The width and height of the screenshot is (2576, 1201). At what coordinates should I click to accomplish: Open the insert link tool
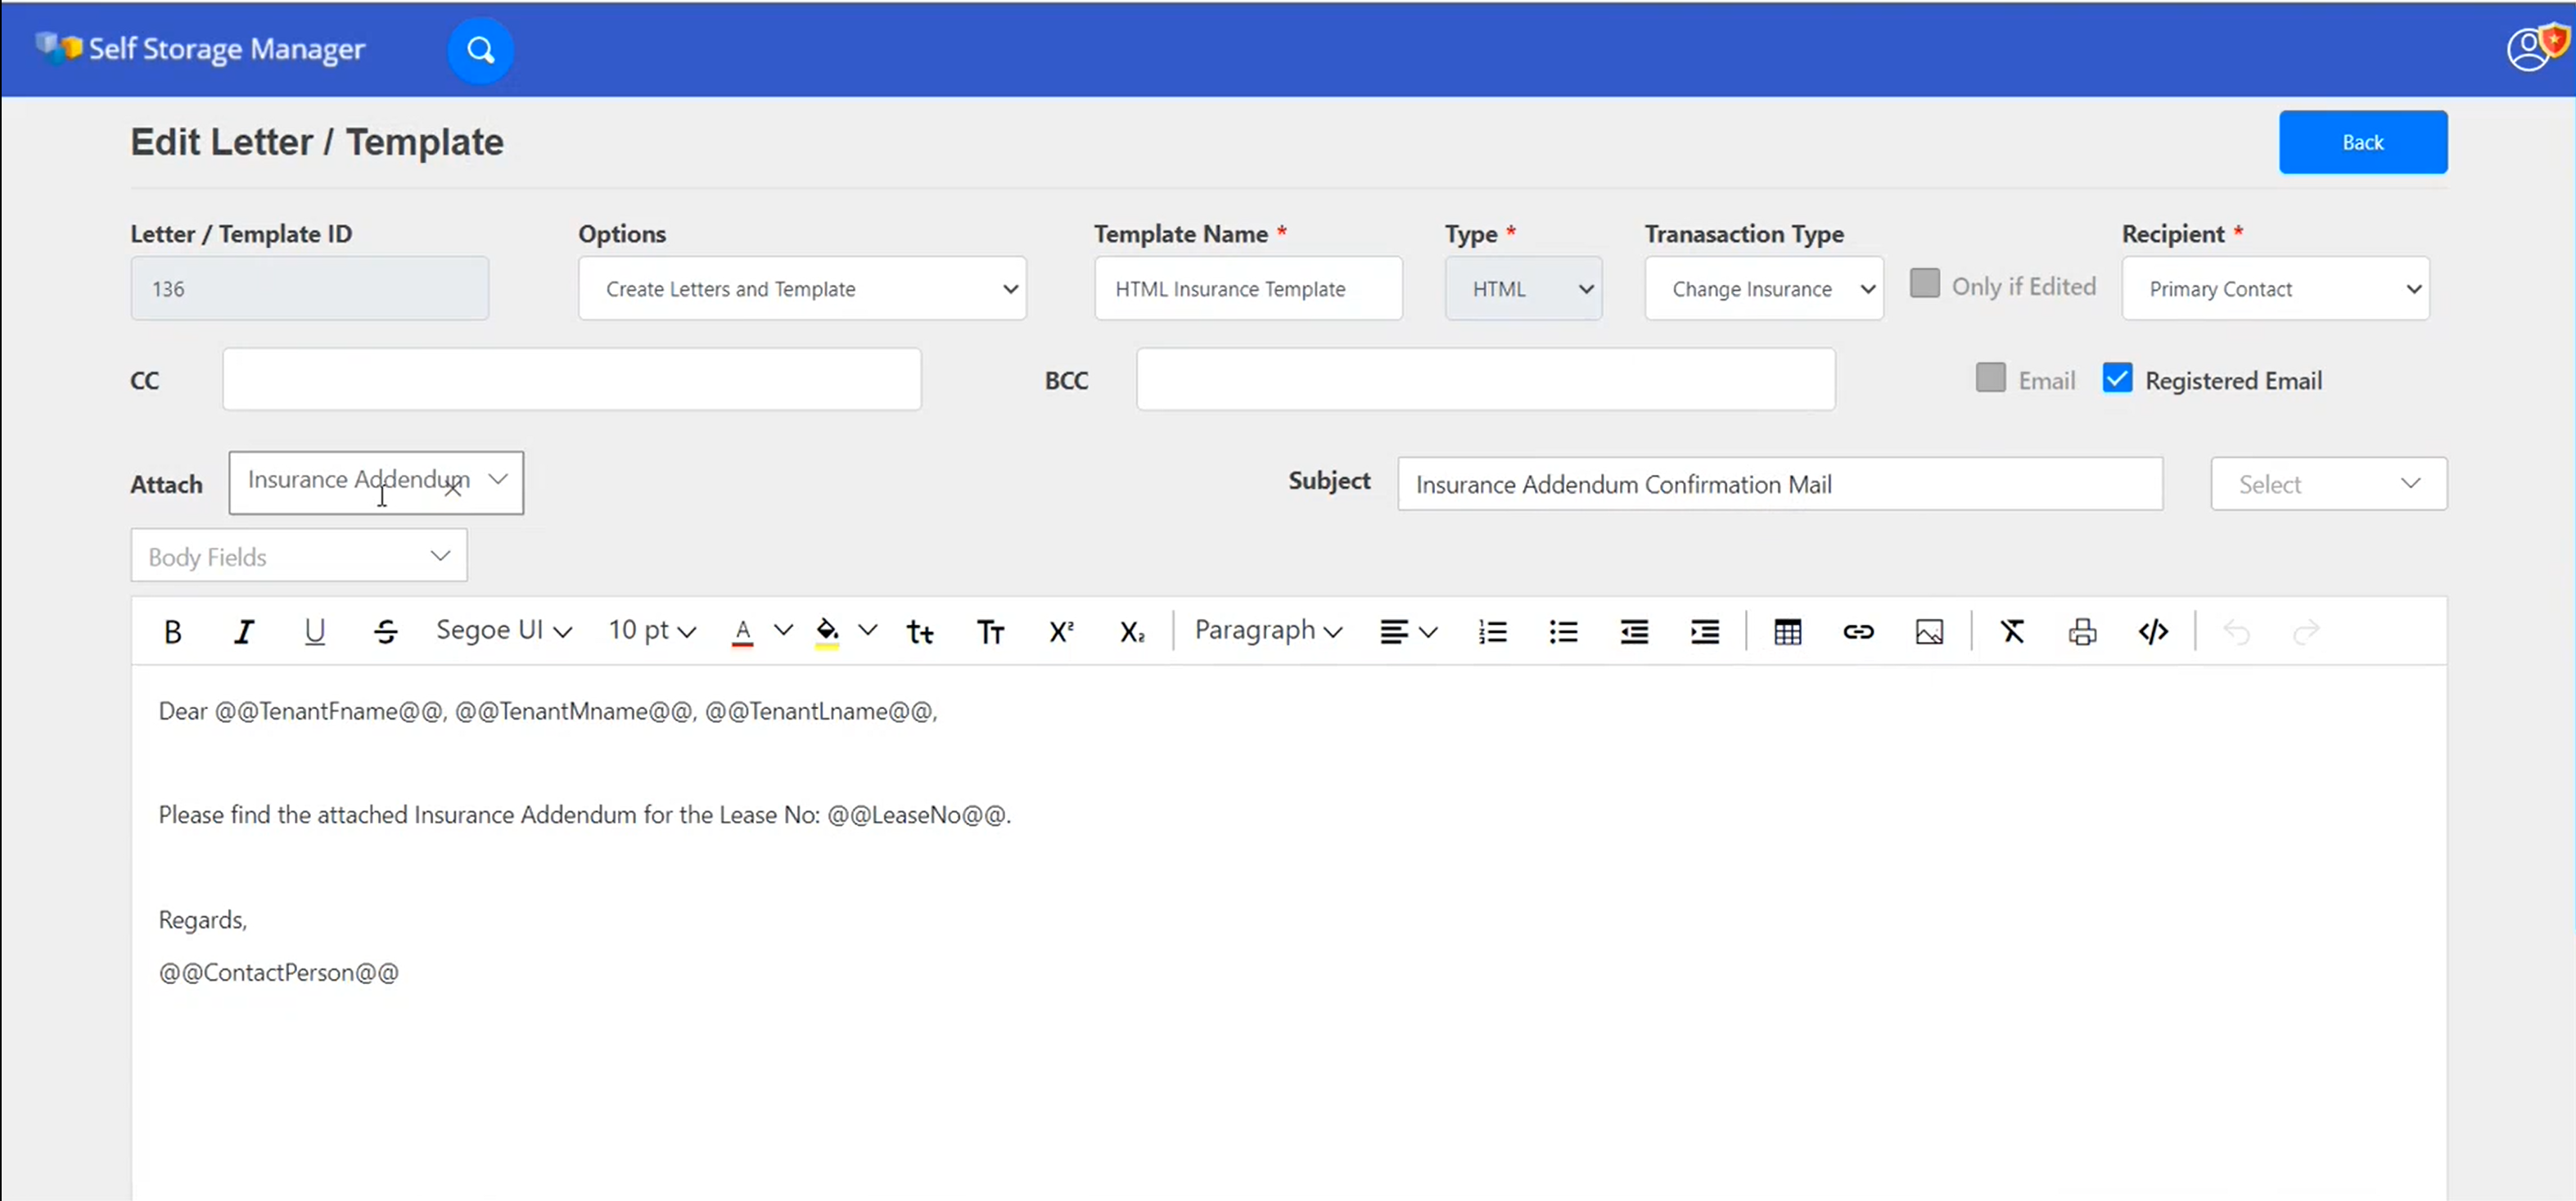point(1858,631)
